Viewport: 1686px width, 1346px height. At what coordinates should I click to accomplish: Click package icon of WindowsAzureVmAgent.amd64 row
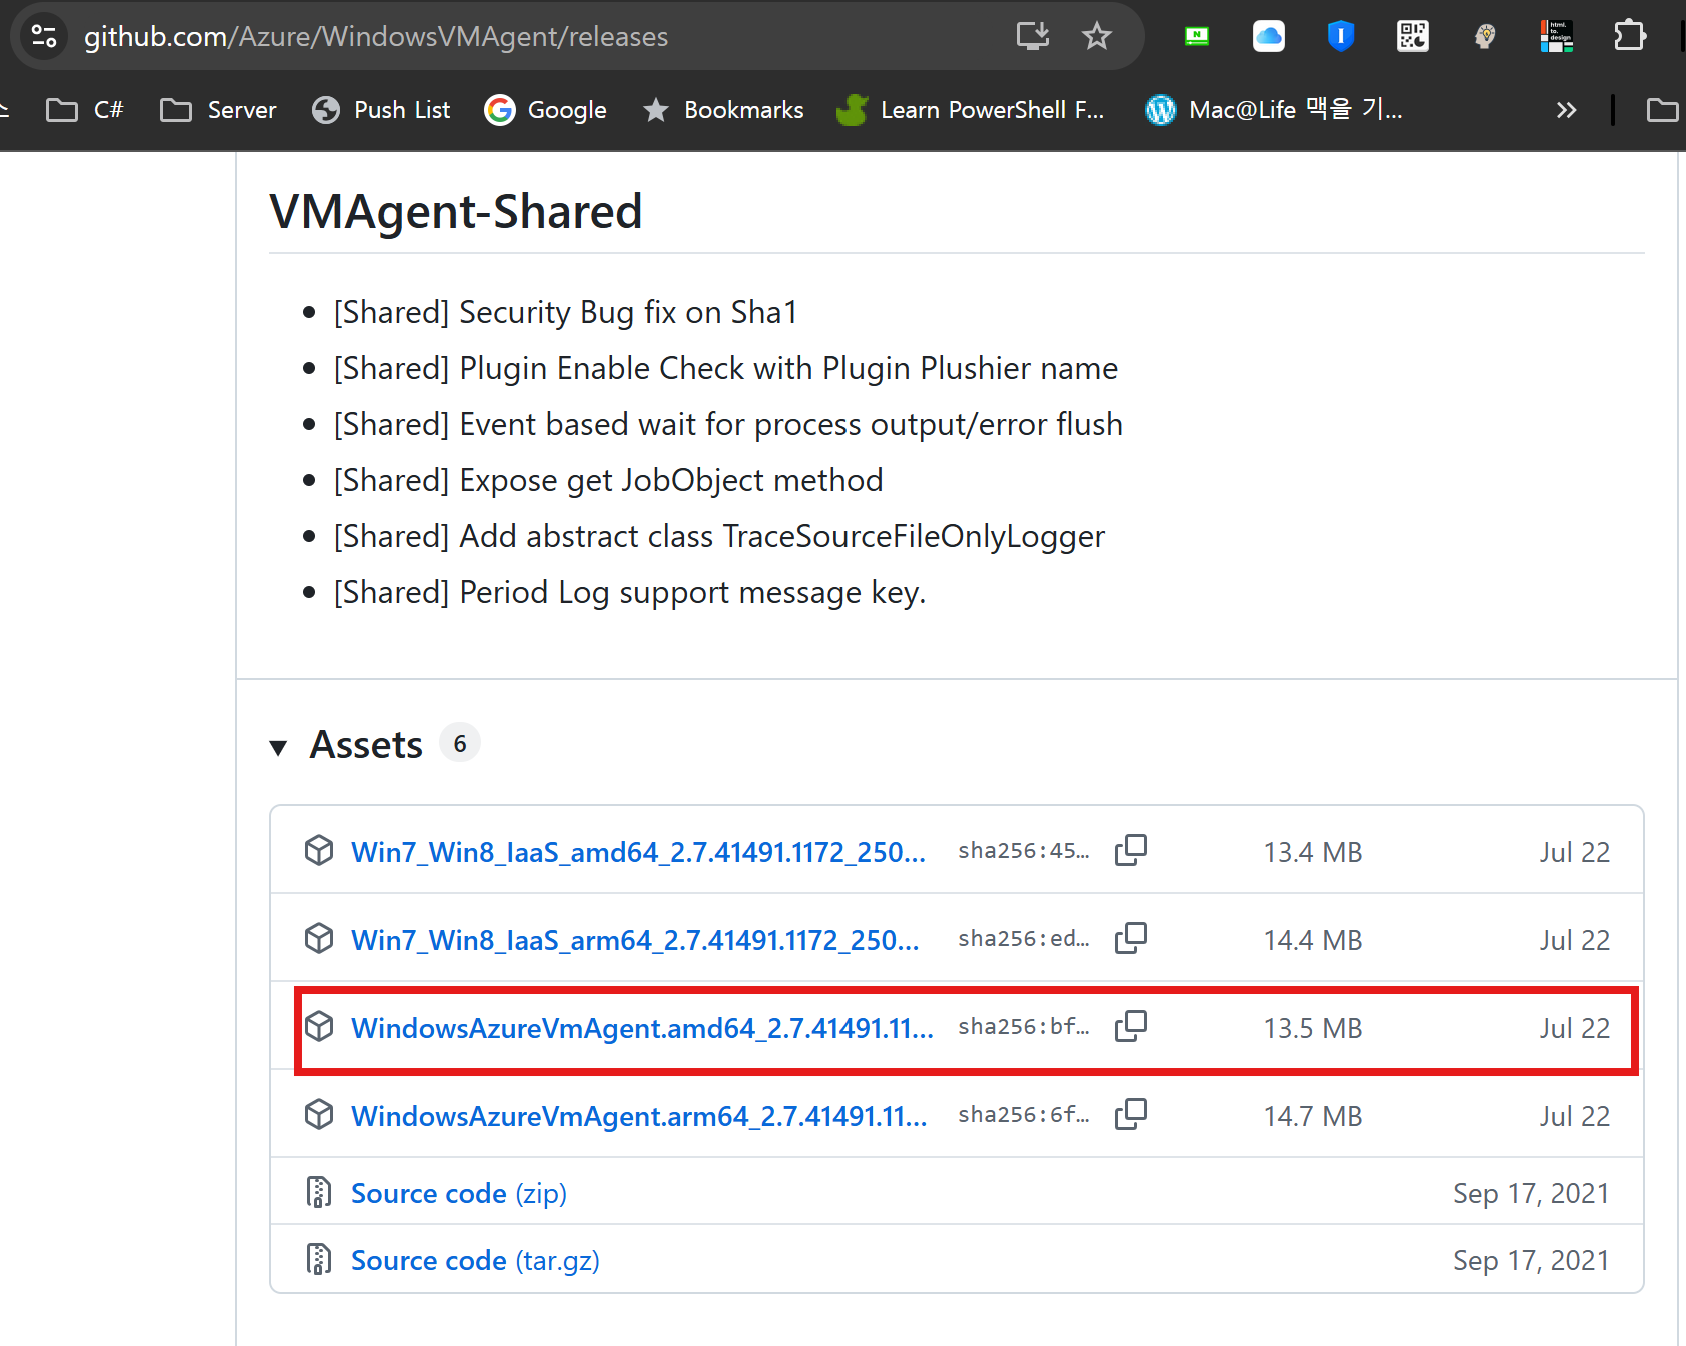click(x=319, y=1027)
